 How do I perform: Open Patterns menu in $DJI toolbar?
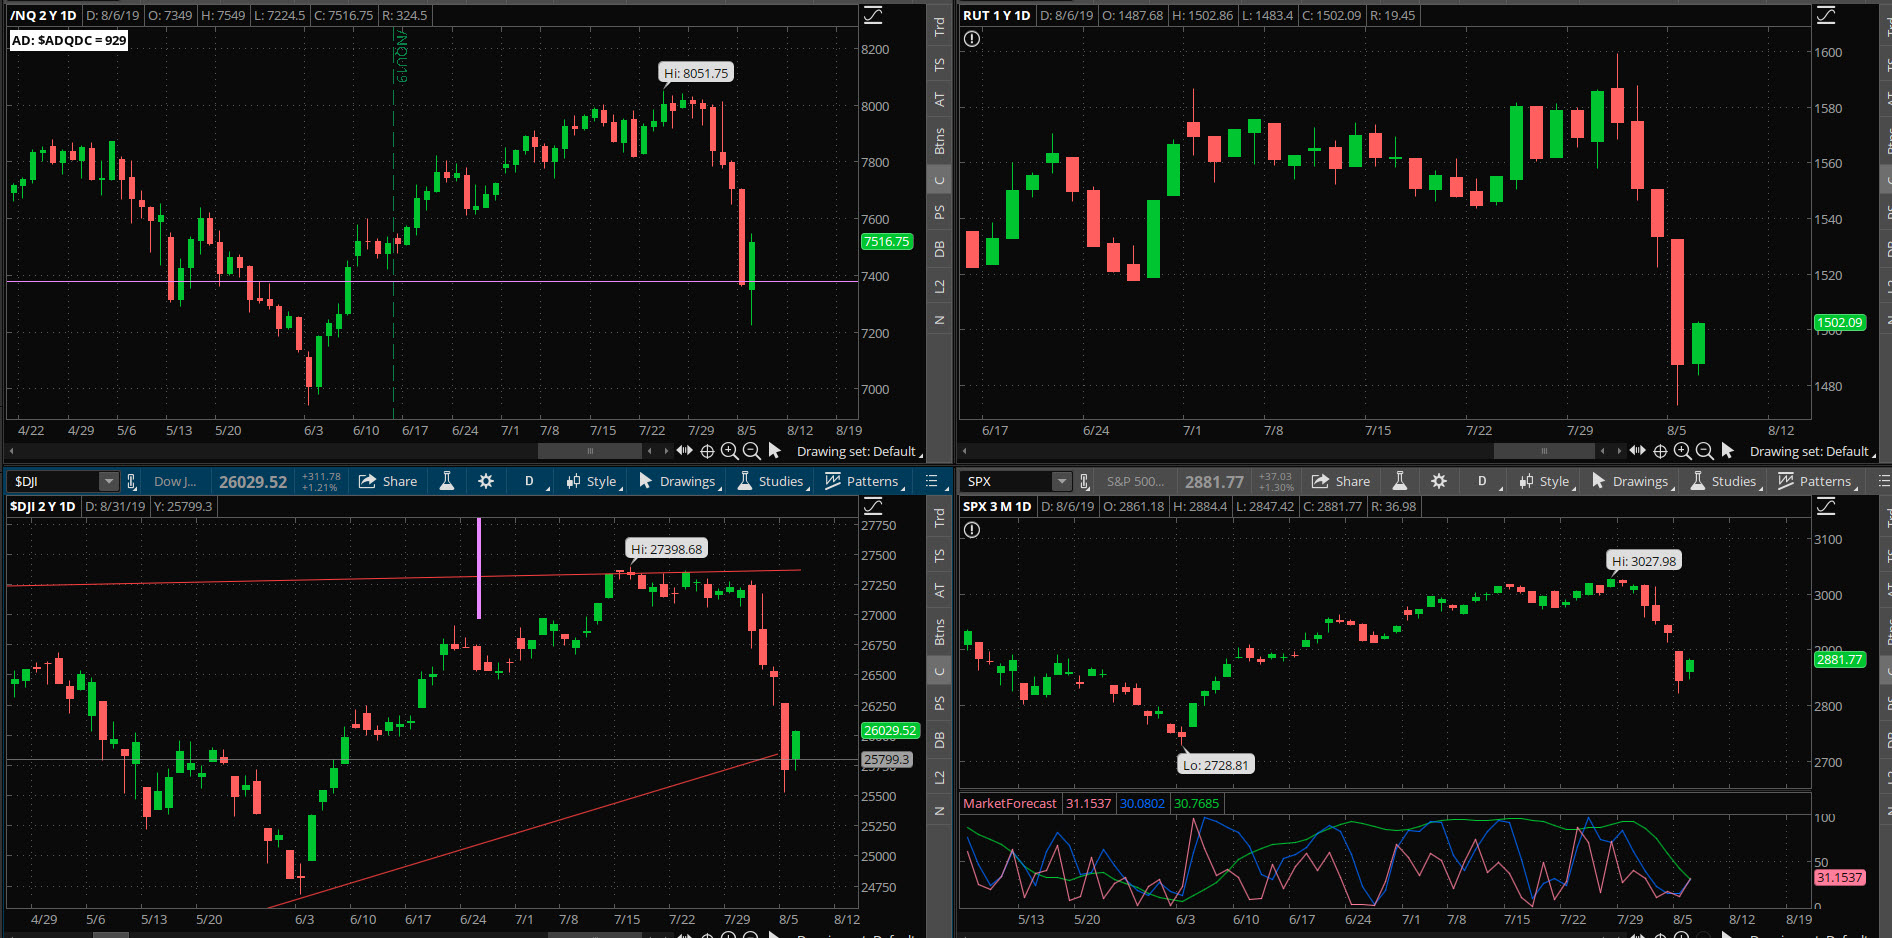[865, 481]
